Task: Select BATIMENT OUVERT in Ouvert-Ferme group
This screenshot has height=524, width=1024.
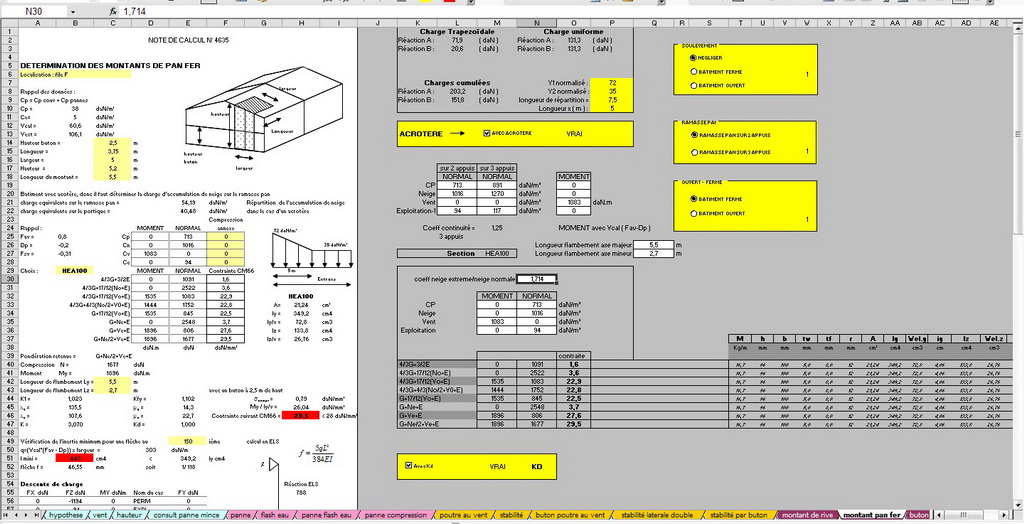Action: (x=694, y=213)
